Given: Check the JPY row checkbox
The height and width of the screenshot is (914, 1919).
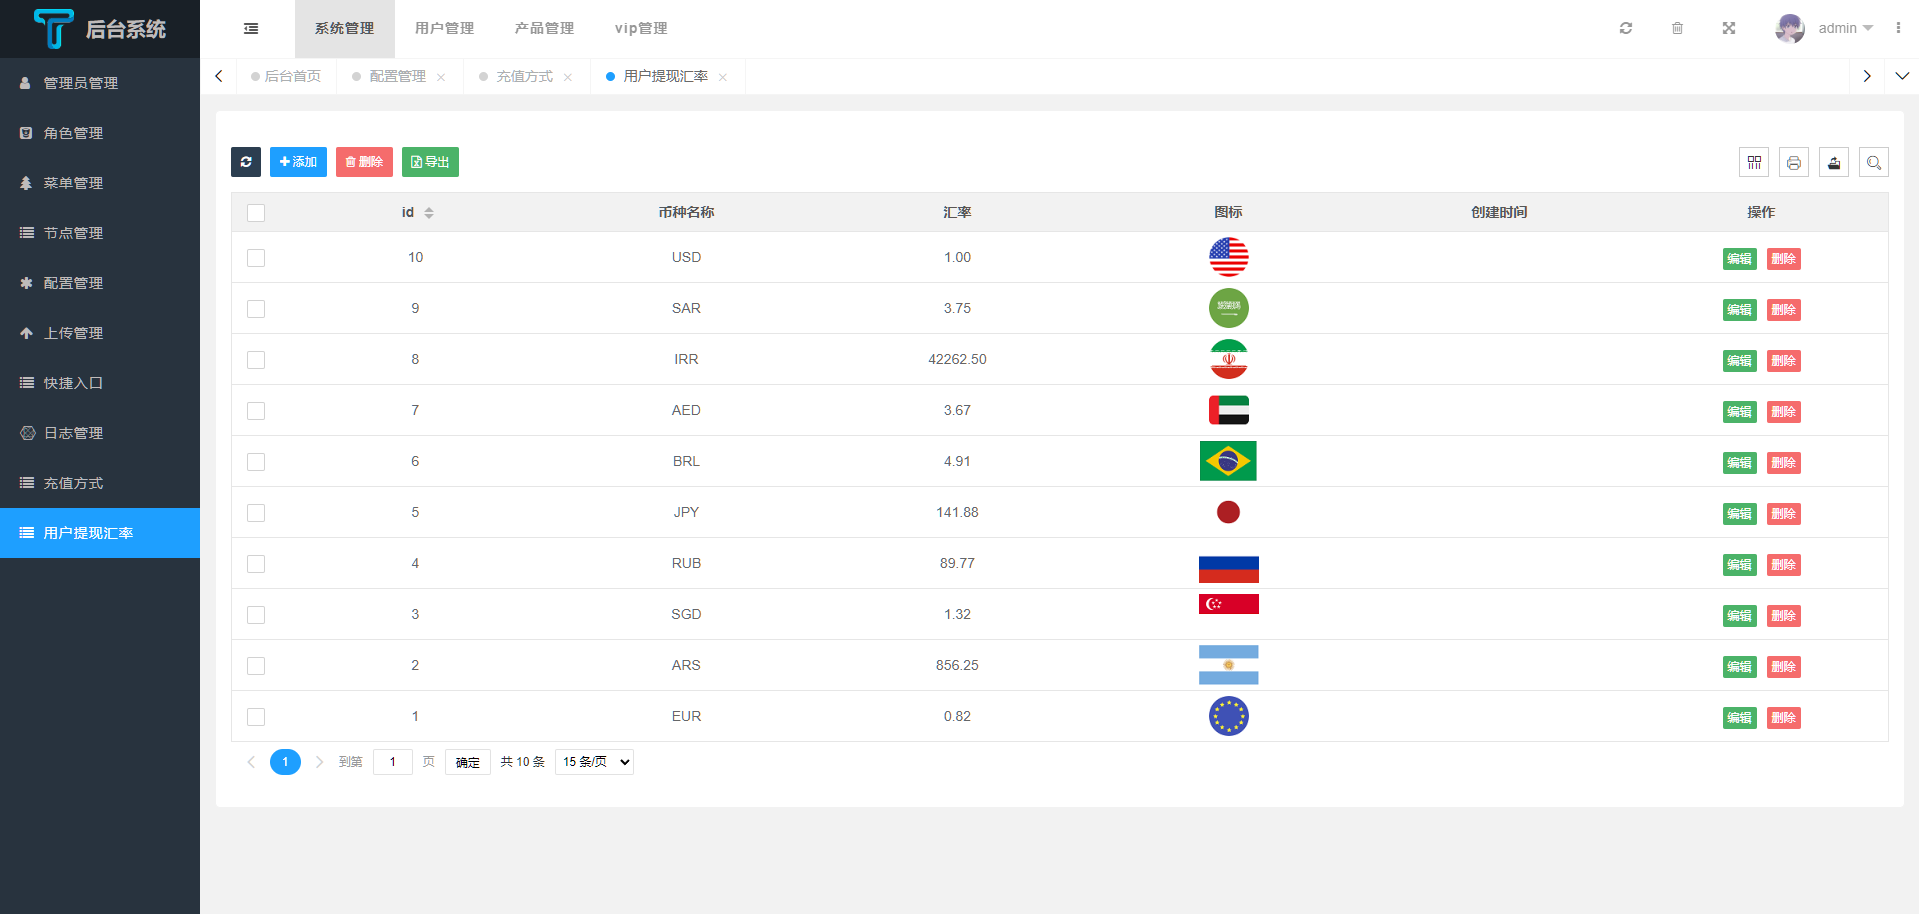Looking at the screenshot, I should tap(256, 513).
